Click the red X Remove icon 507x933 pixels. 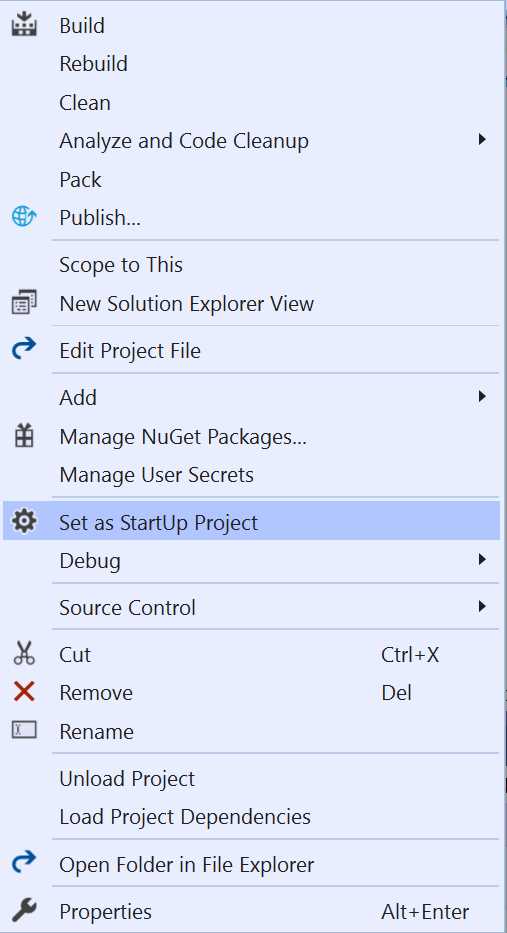(24, 692)
